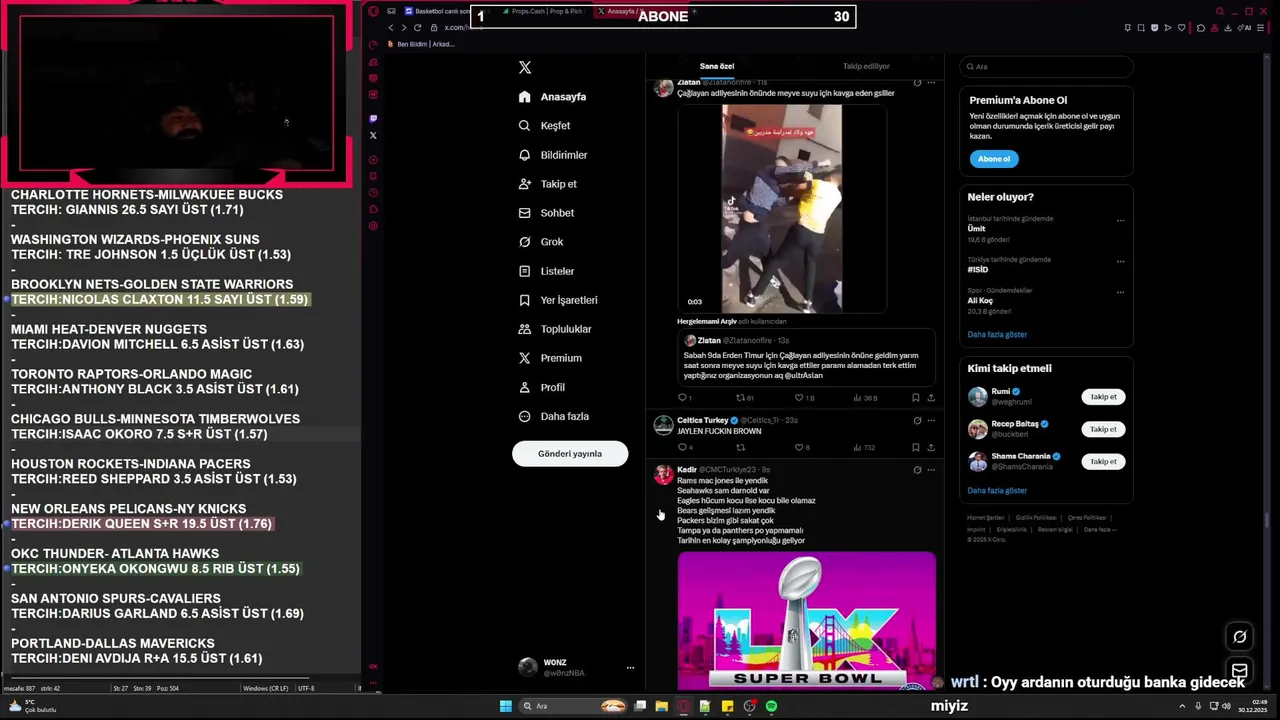Open Anasayfa in the X sidebar
This screenshot has width=1280, height=720.
[553, 97]
